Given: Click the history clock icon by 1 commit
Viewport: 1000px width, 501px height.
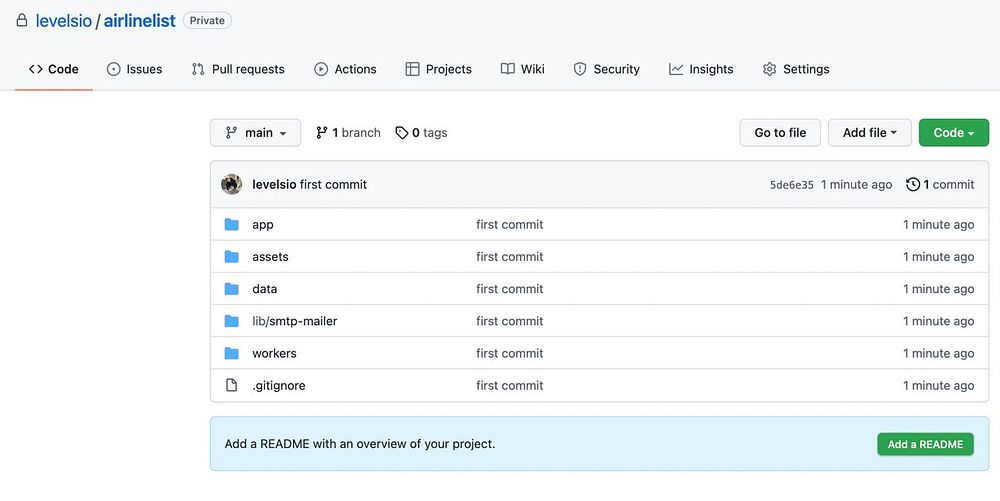Looking at the screenshot, I should click(913, 184).
